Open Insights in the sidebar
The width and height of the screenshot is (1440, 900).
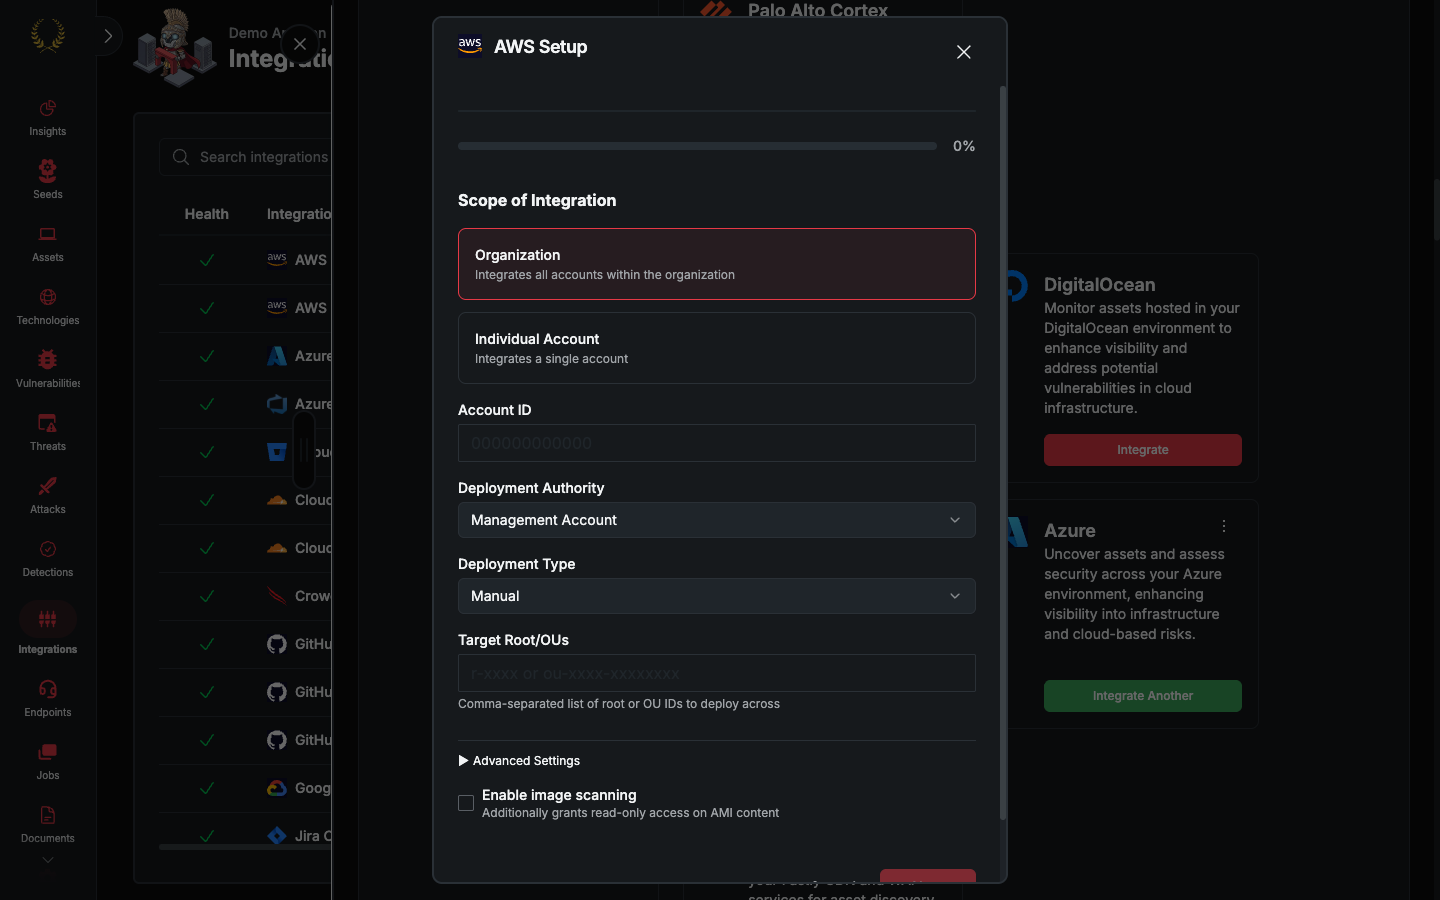pyautogui.click(x=47, y=118)
